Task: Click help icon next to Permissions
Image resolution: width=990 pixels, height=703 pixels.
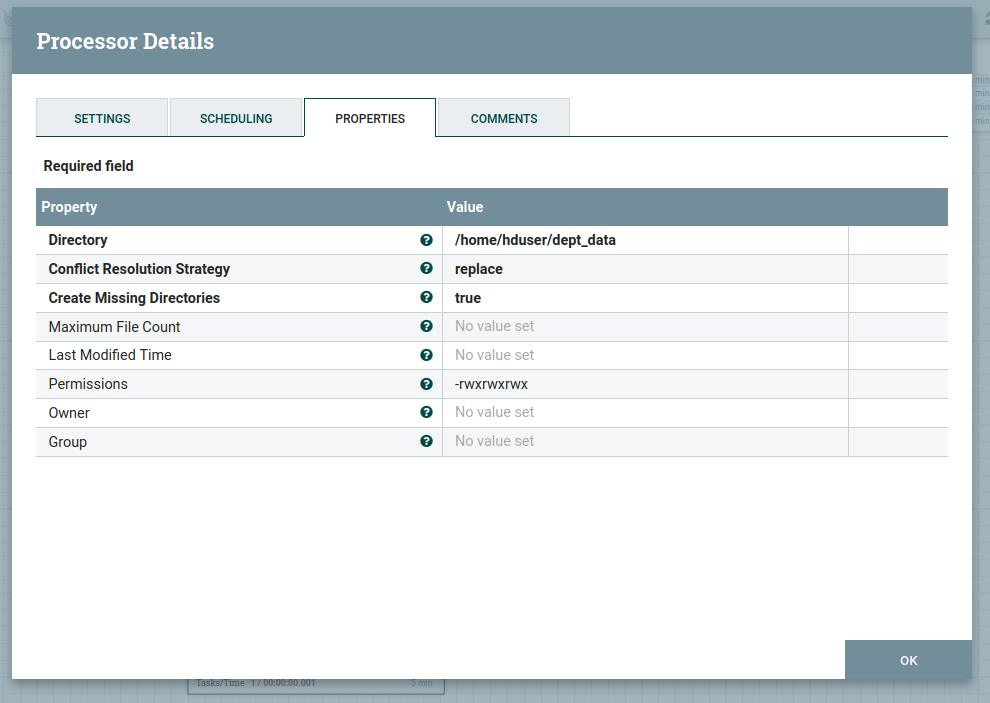Action: (427, 384)
